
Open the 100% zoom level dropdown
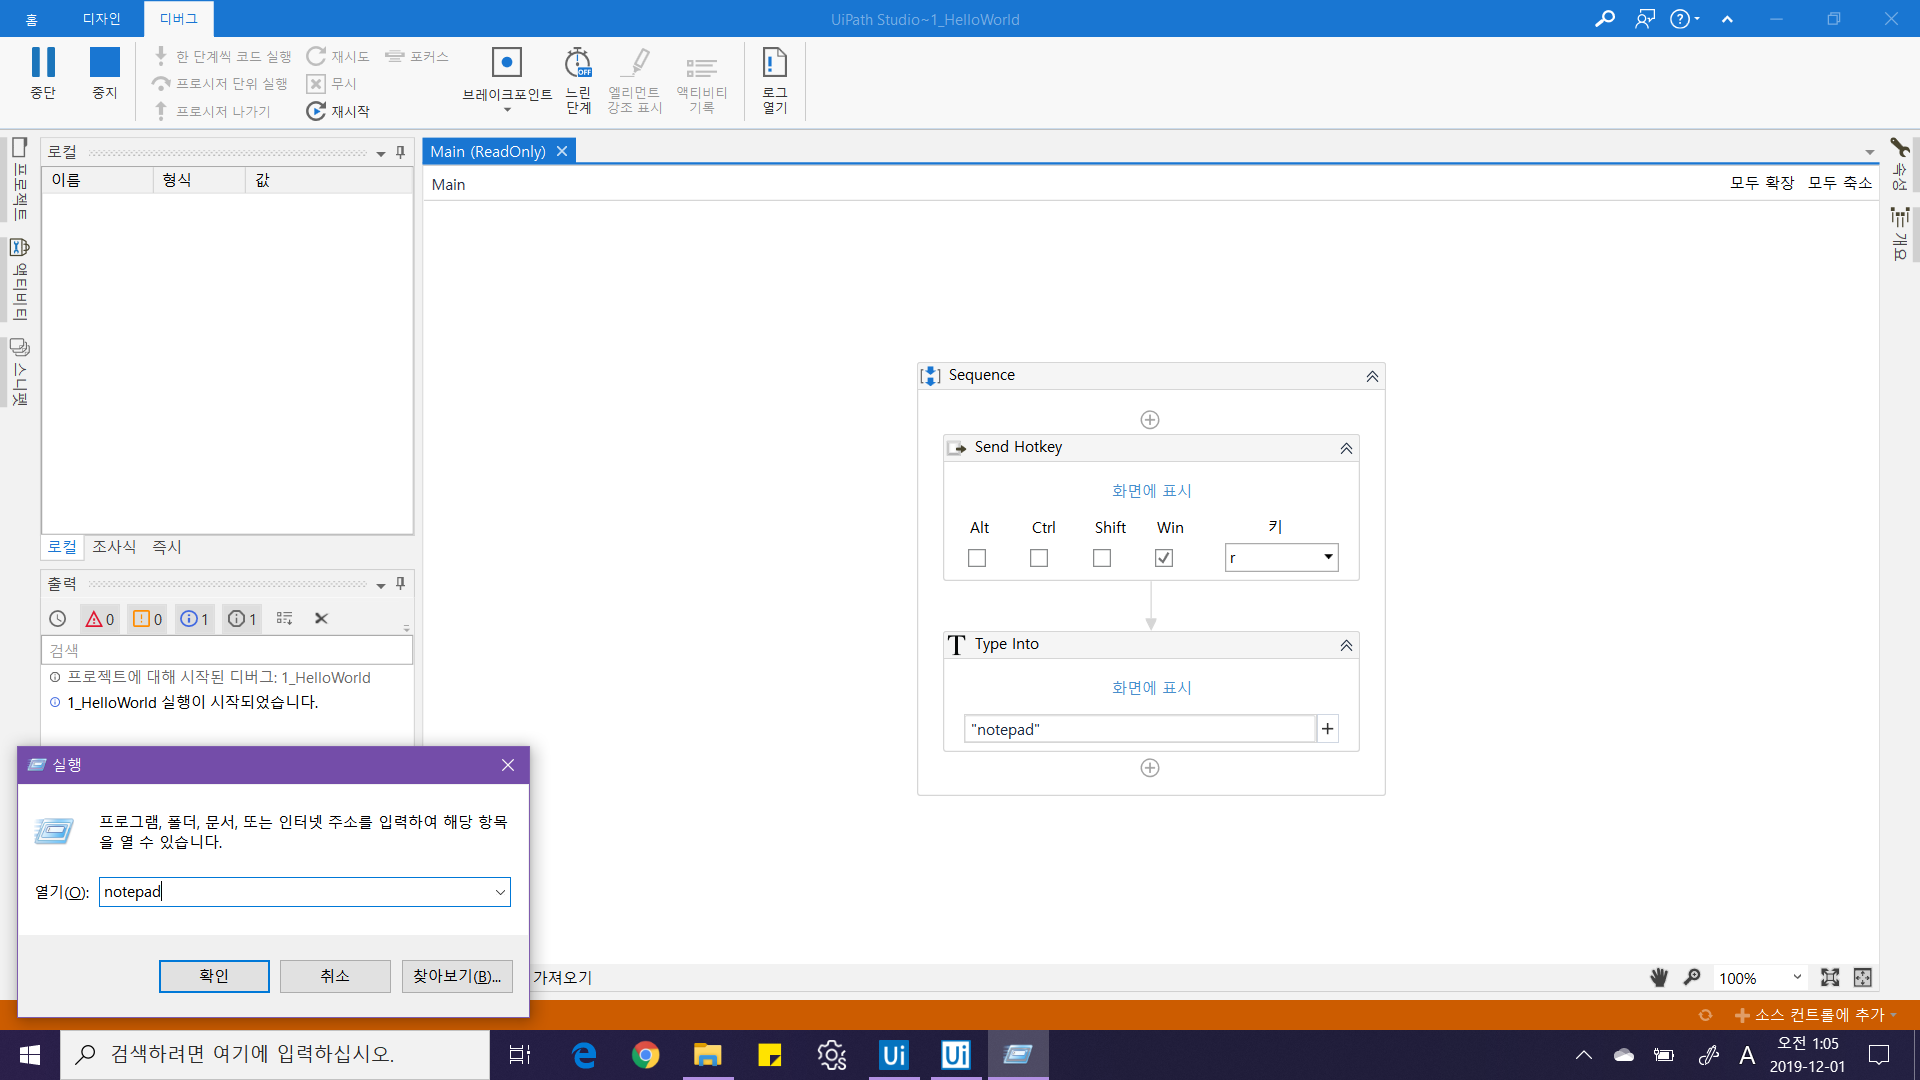point(1797,977)
